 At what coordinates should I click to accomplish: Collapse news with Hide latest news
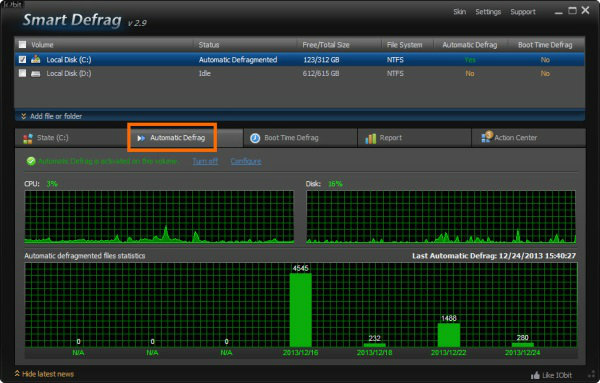coord(44,374)
